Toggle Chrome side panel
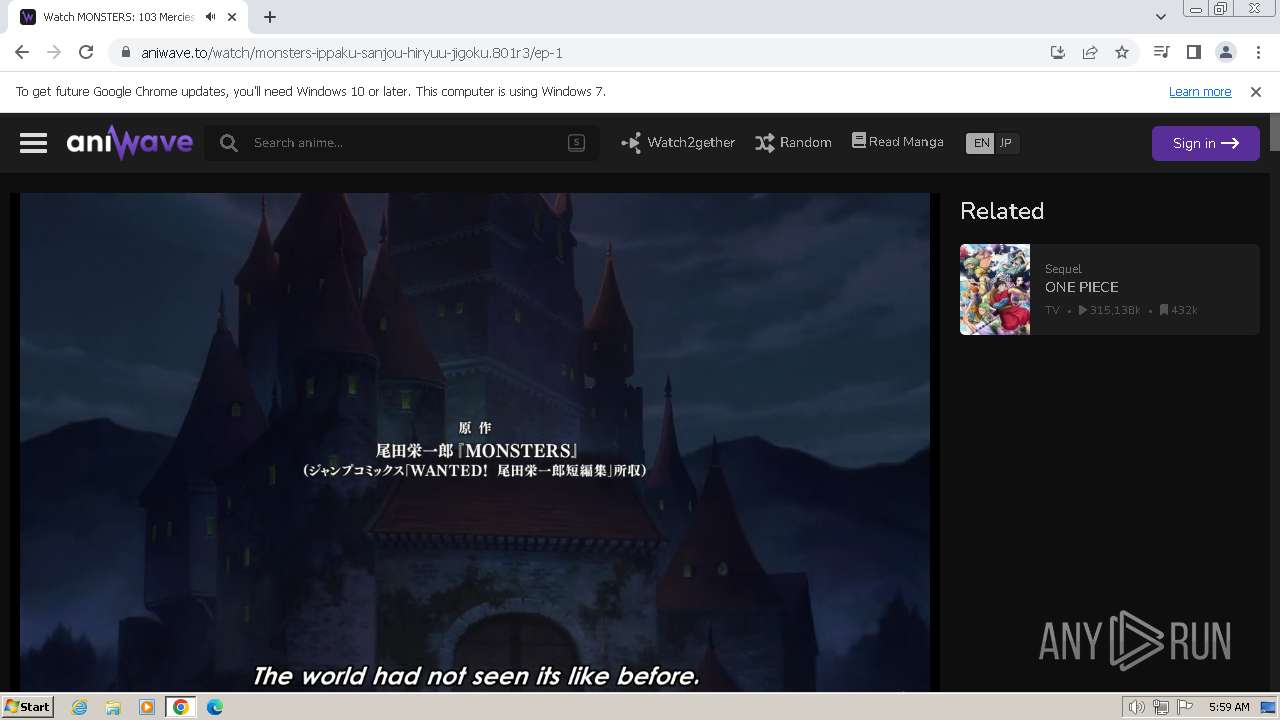The height and width of the screenshot is (720, 1280). click(x=1193, y=52)
